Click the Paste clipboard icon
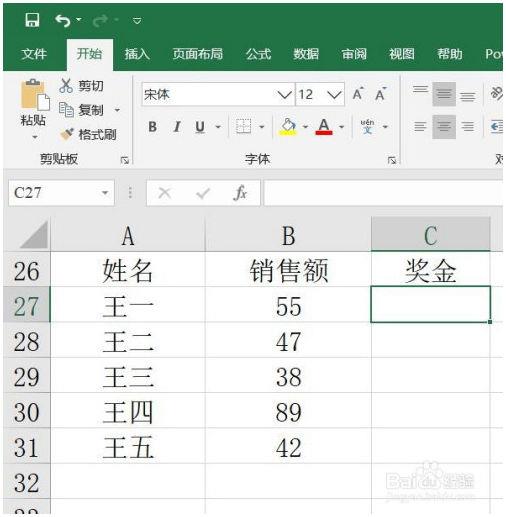Screen dimensions: 506x517 click(34, 95)
